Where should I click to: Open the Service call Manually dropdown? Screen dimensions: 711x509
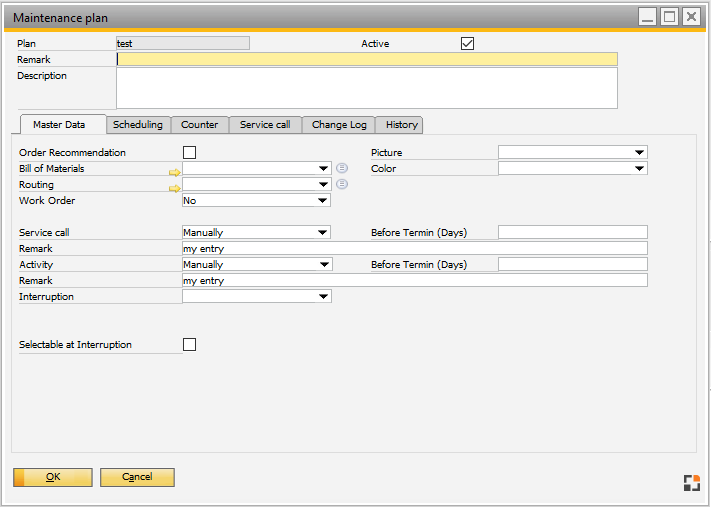(x=322, y=233)
